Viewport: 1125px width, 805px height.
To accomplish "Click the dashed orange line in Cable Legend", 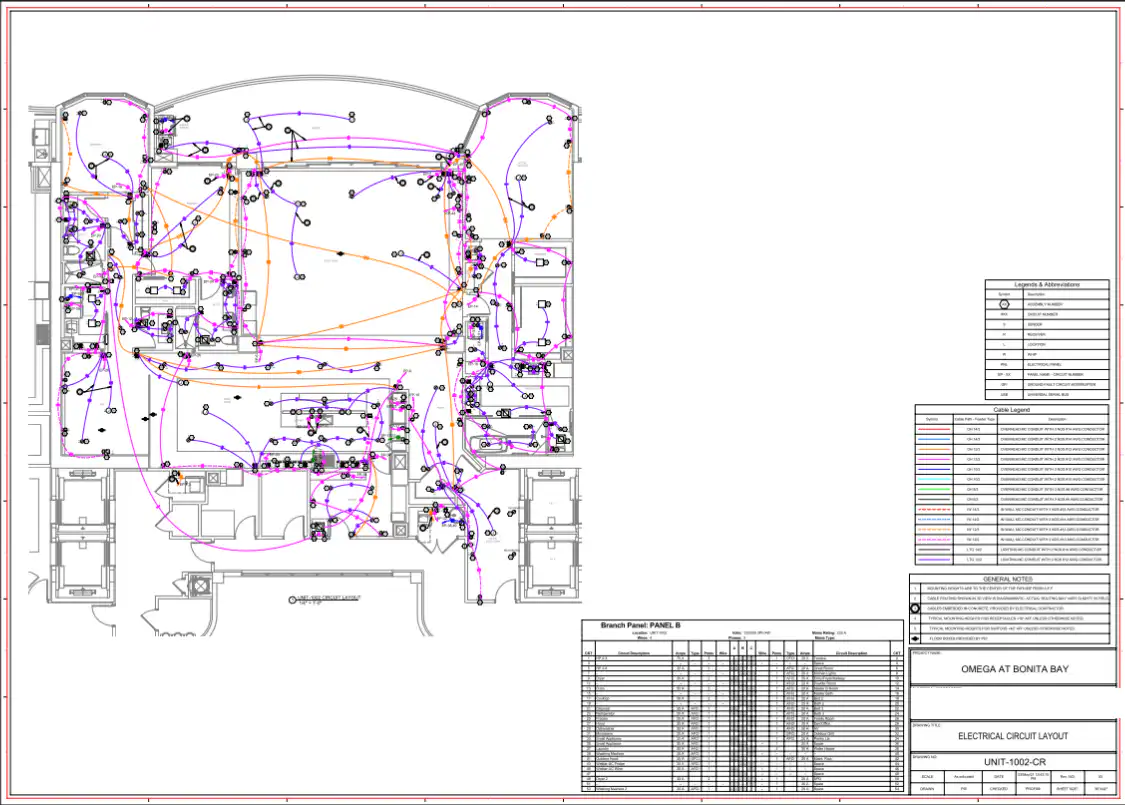I will click(934, 529).
